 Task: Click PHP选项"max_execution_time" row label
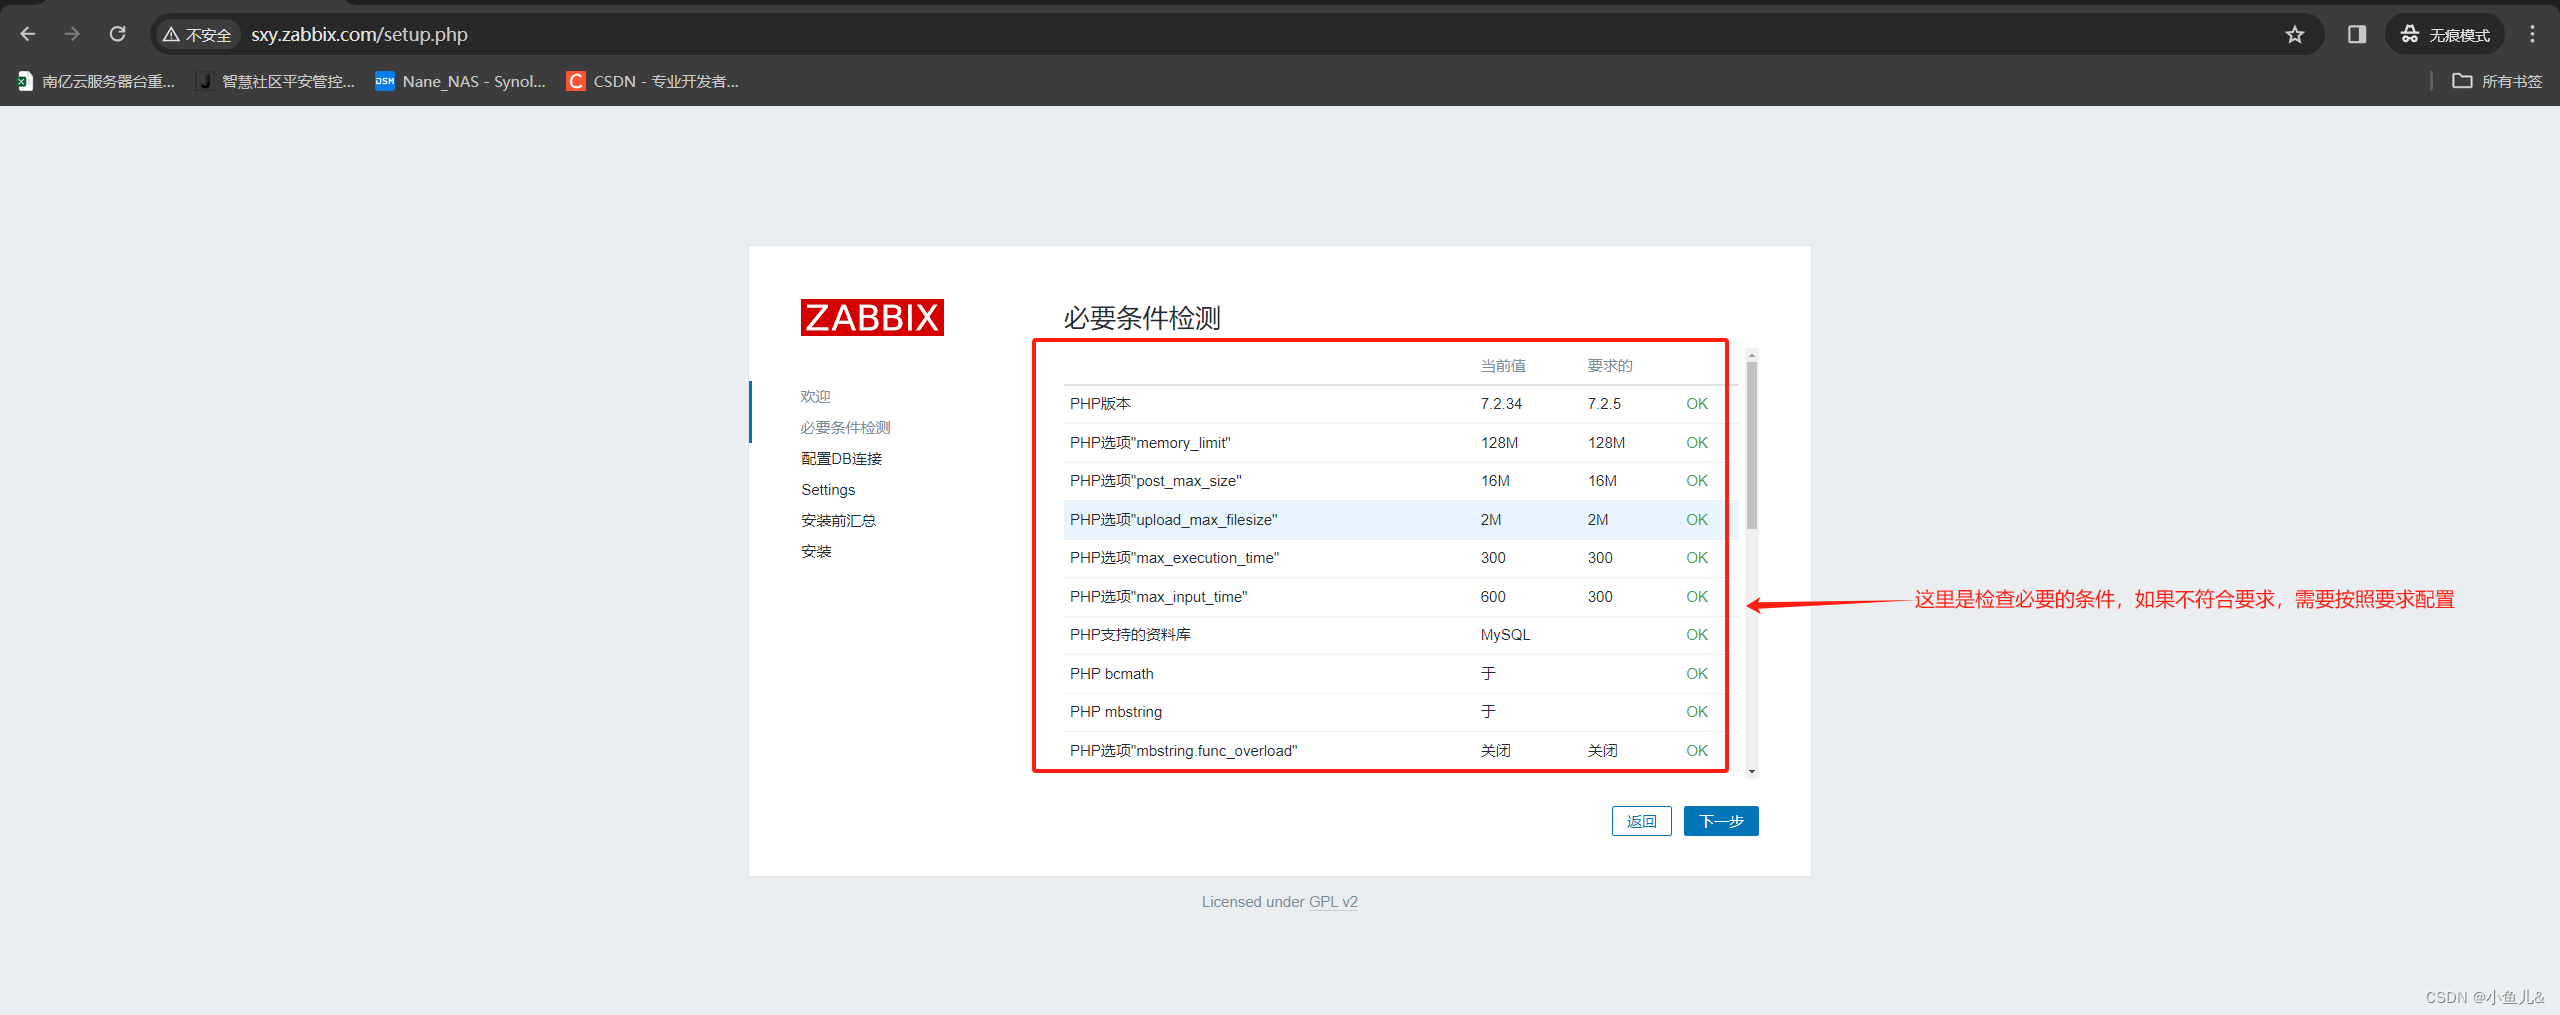click(1175, 558)
